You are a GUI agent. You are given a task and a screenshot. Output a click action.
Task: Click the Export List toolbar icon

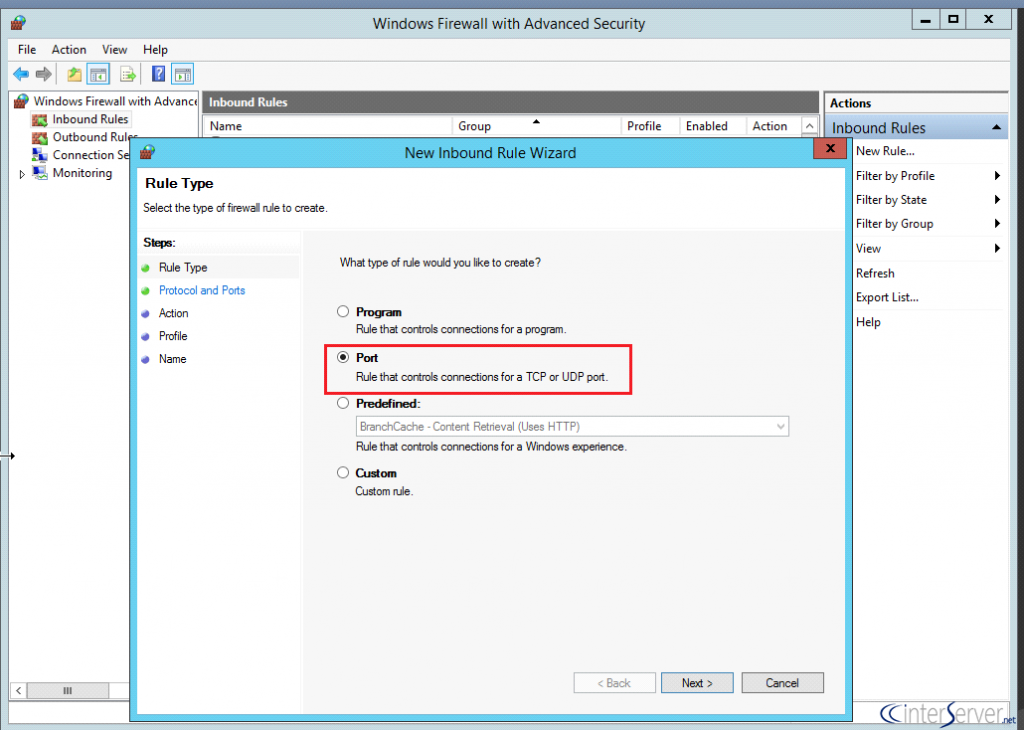point(128,74)
